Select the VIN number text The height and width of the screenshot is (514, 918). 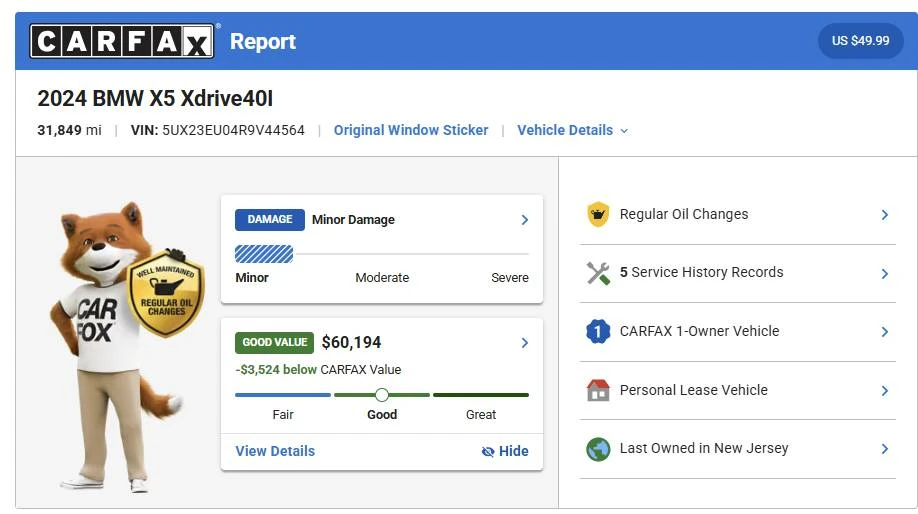tap(233, 130)
